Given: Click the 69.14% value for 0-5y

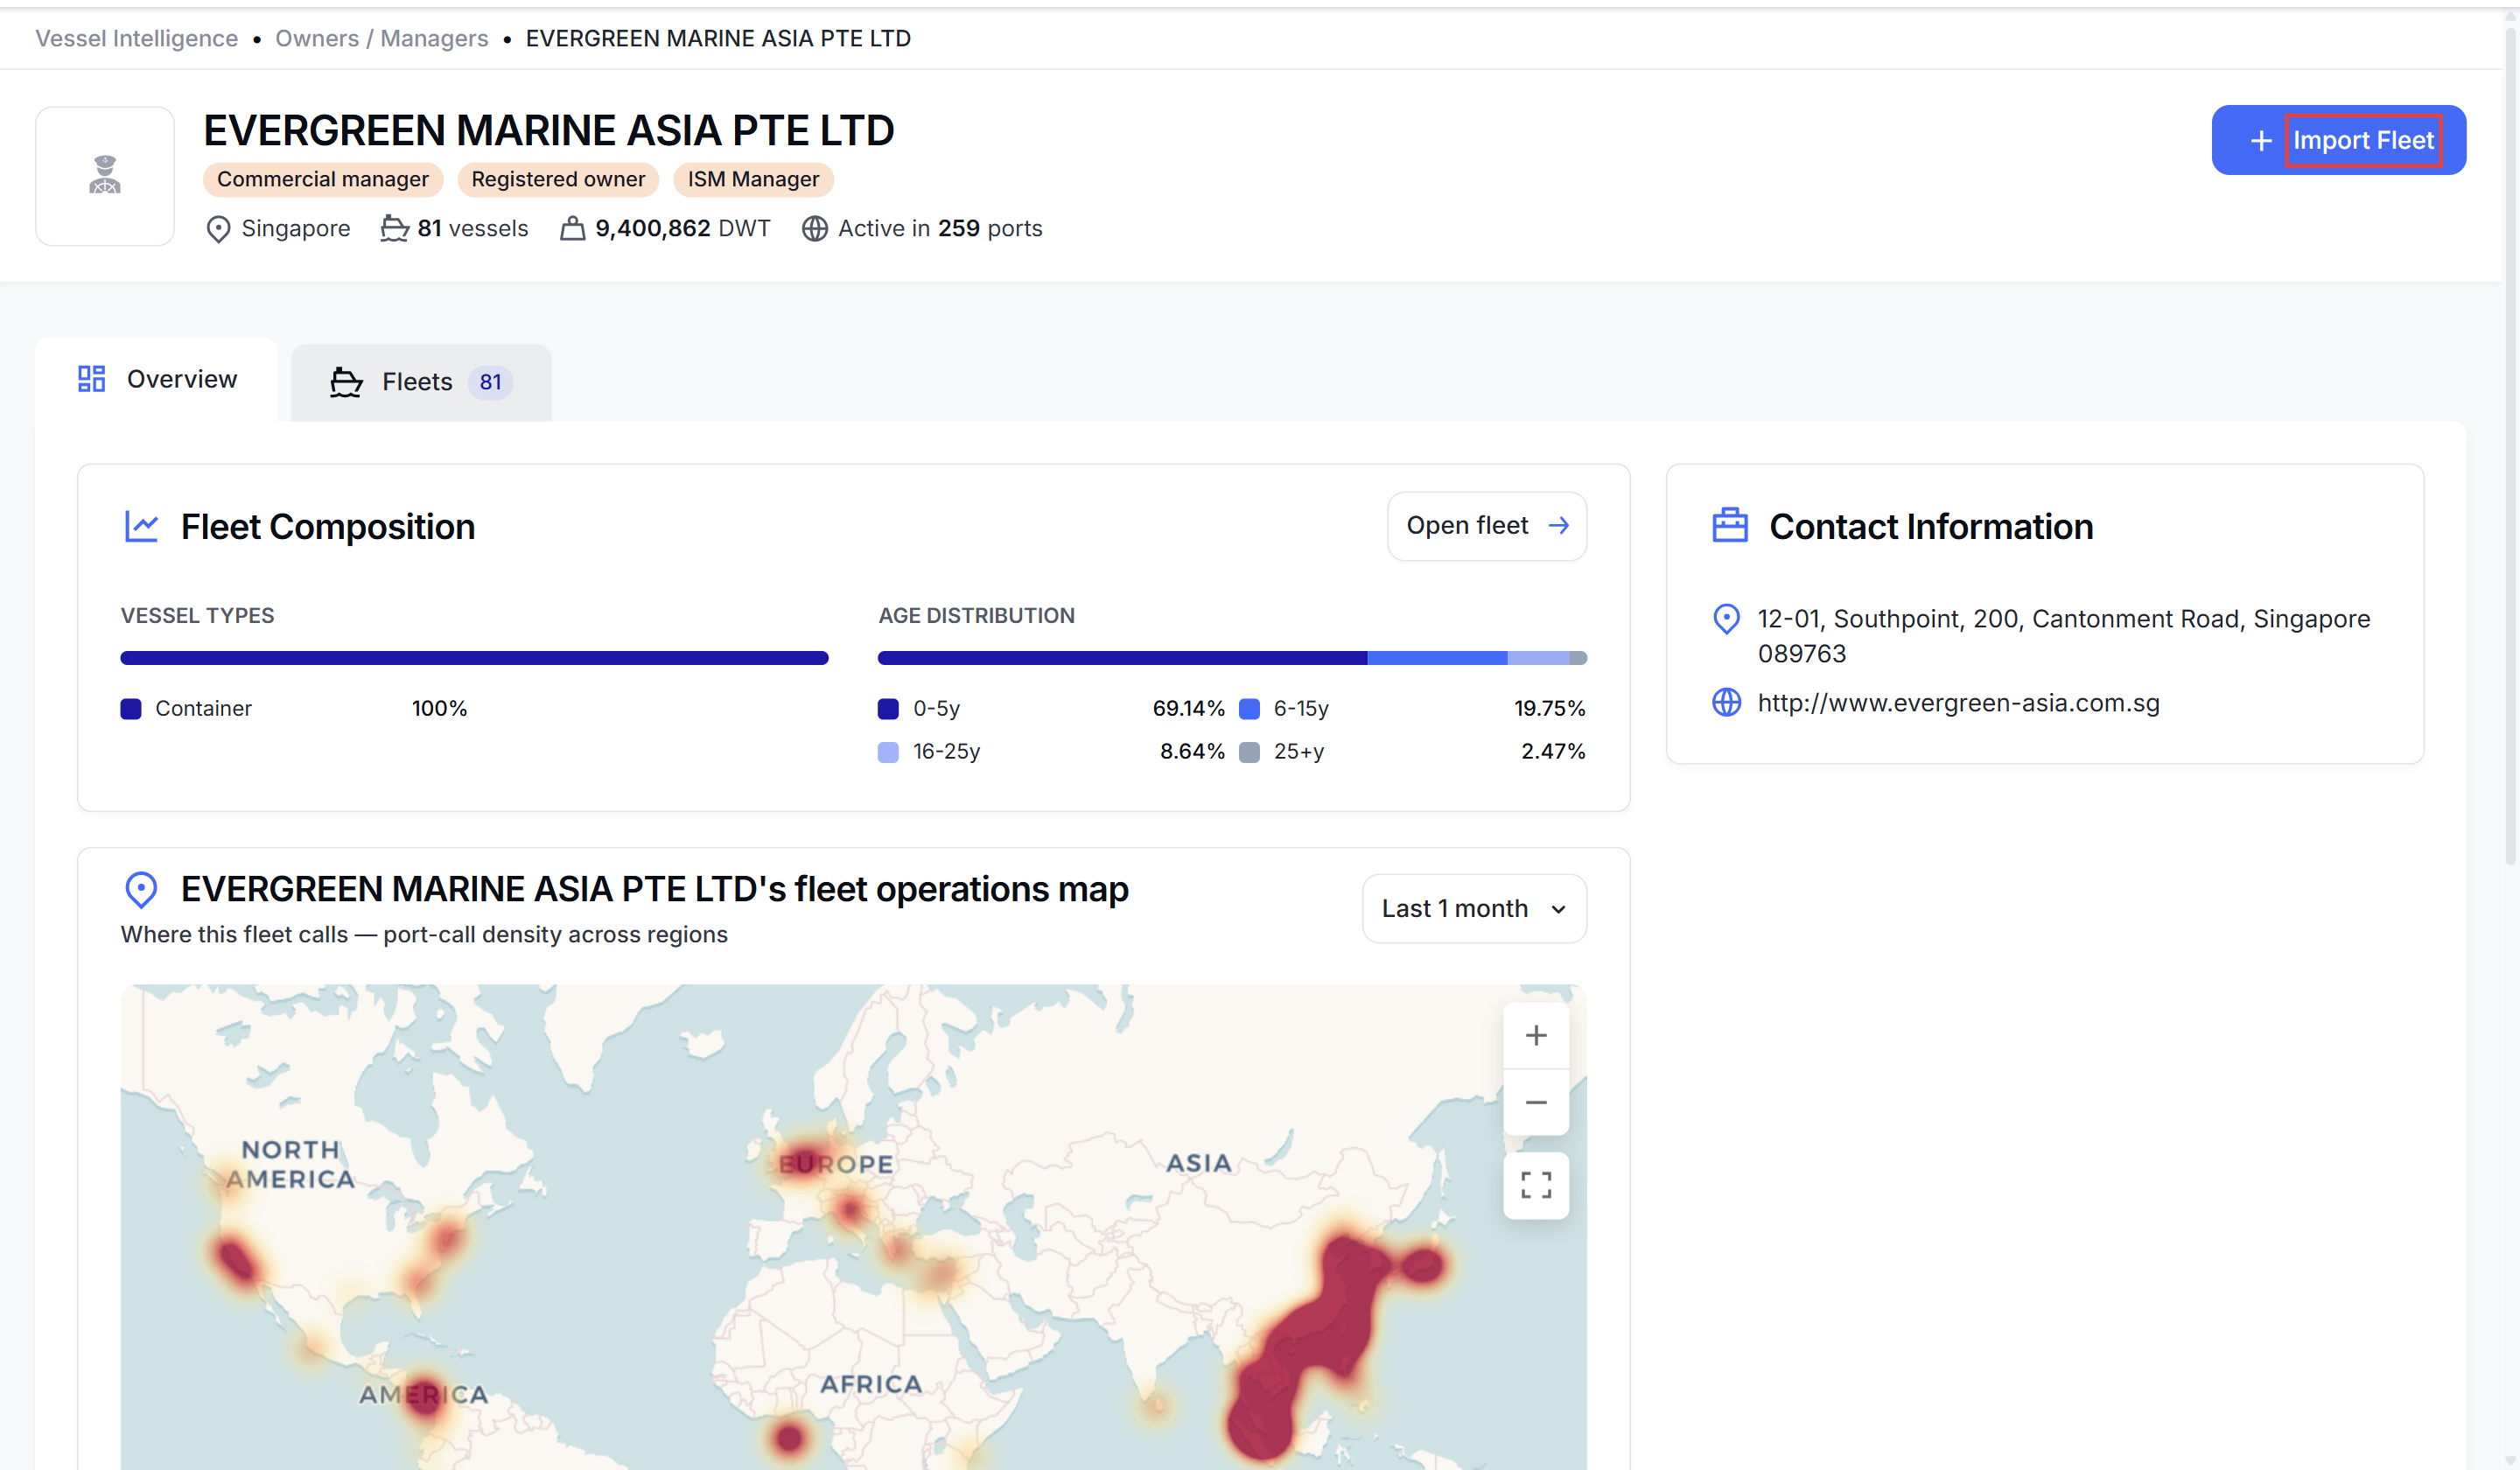Looking at the screenshot, I should point(1188,709).
